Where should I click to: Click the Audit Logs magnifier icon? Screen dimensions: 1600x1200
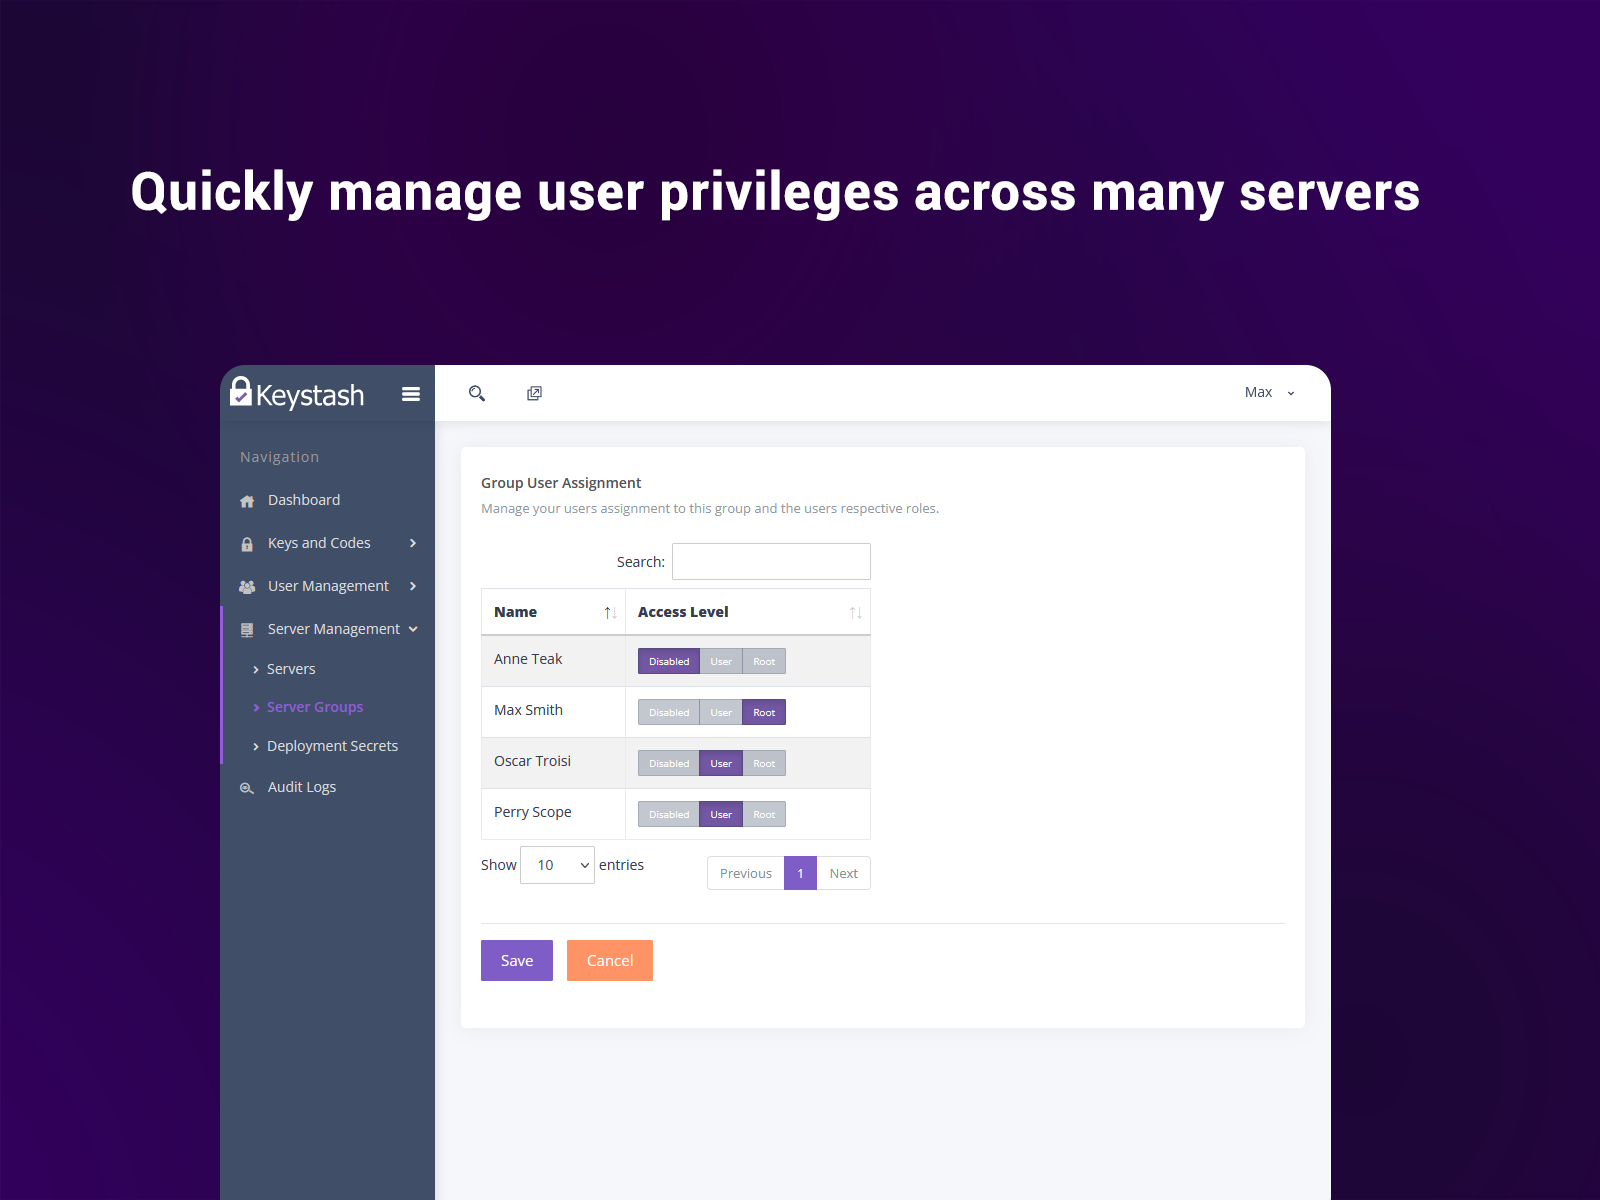247,788
